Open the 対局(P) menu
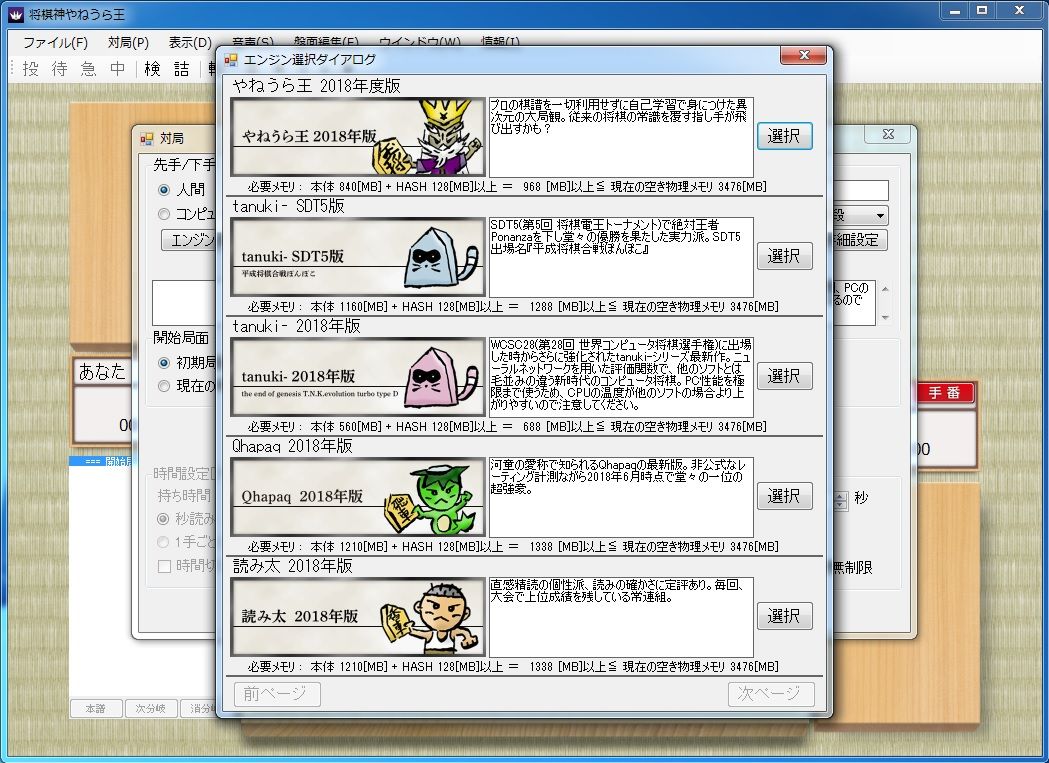1049x763 pixels. tap(128, 43)
